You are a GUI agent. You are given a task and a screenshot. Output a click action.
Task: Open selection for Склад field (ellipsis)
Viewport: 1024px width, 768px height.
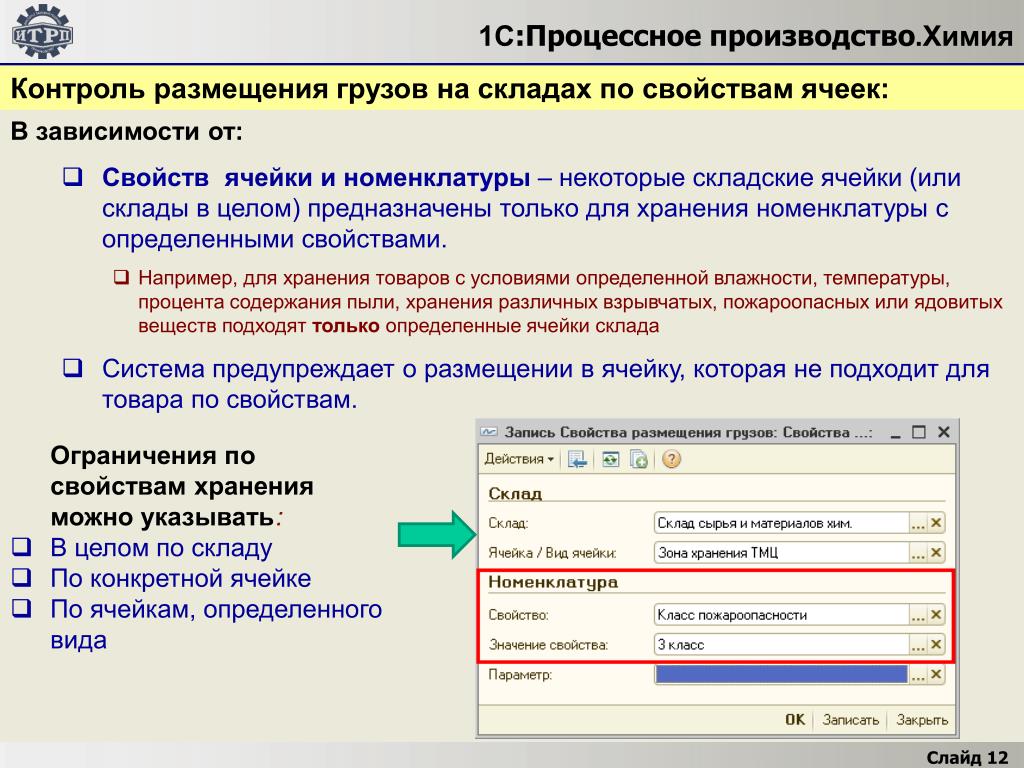pyautogui.click(x=918, y=523)
